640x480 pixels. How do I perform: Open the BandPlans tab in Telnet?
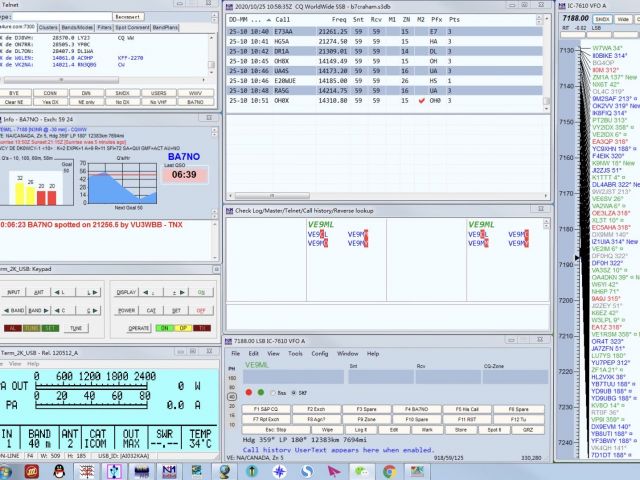(165, 27)
